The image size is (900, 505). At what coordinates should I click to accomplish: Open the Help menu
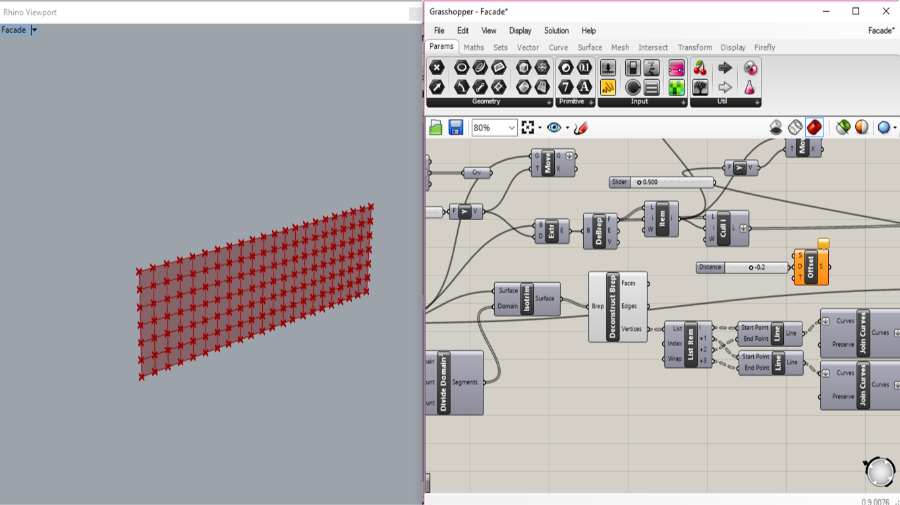pyautogui.click(x=588, y=30)
